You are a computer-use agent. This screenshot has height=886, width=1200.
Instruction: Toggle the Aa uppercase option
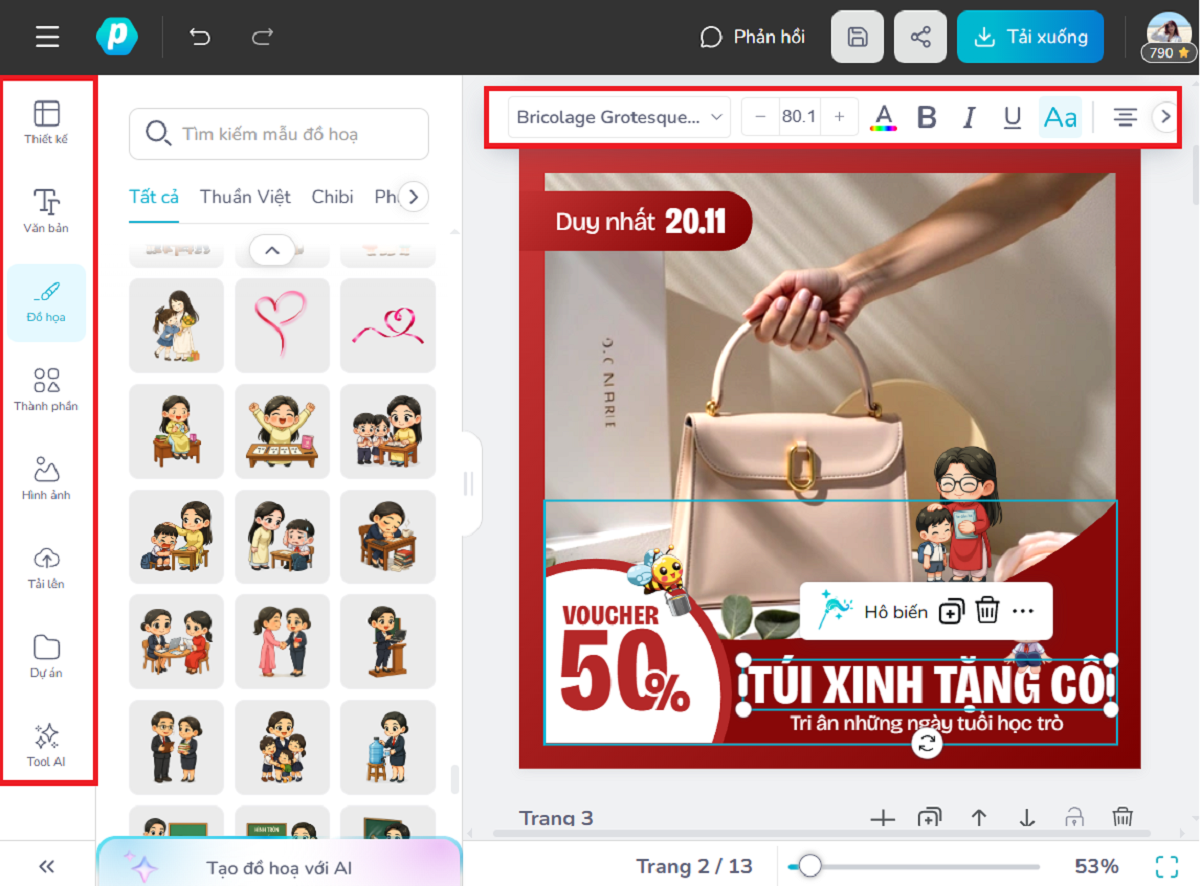[1060, 117]
